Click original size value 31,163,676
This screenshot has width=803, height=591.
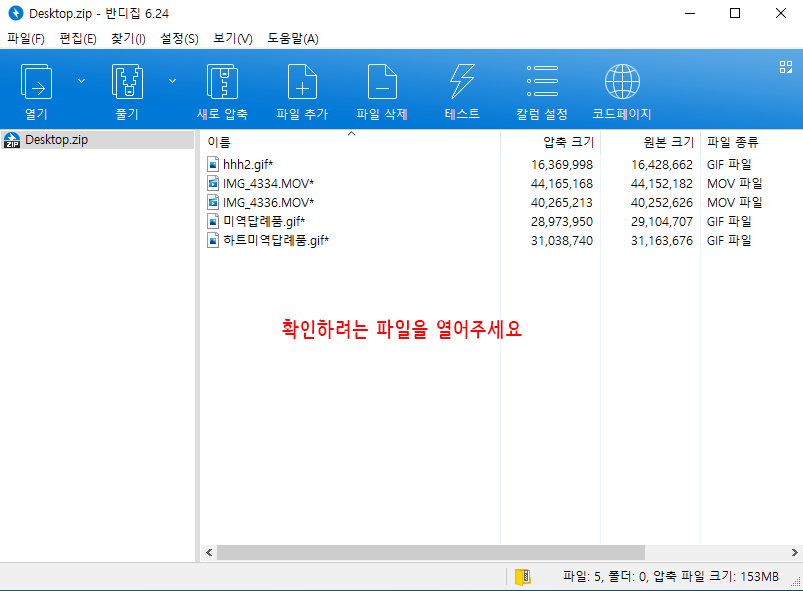pos(662,240)
